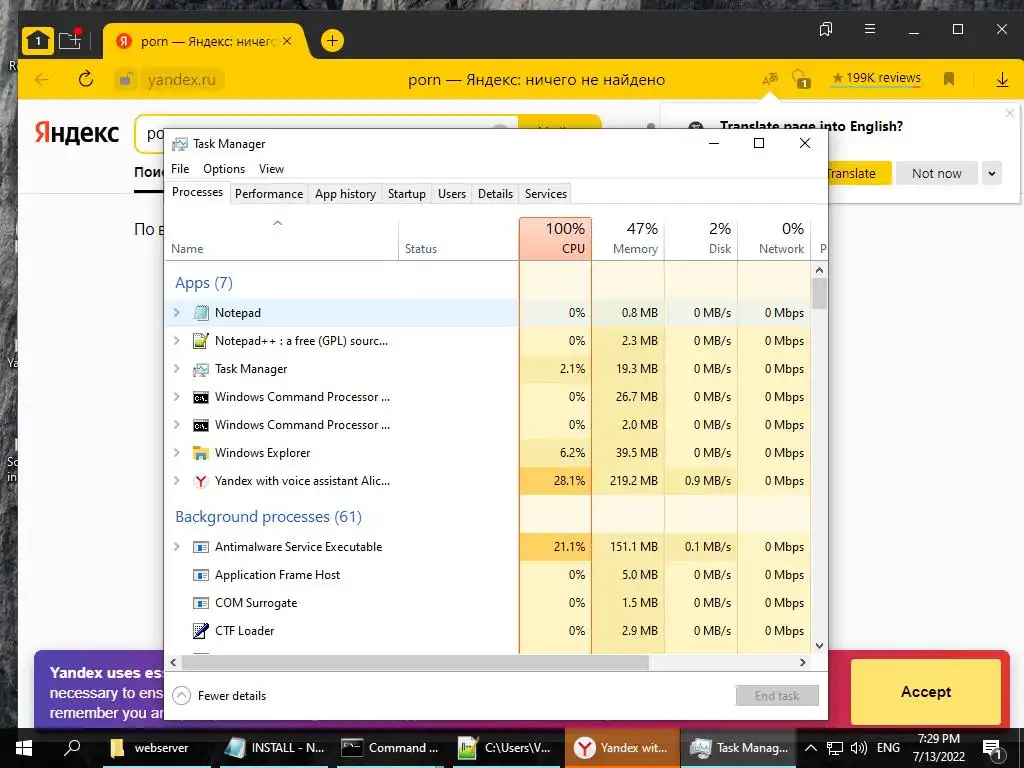
Task: Click the lock site info icon beside yandex.ru
Action: coord(125,80)
